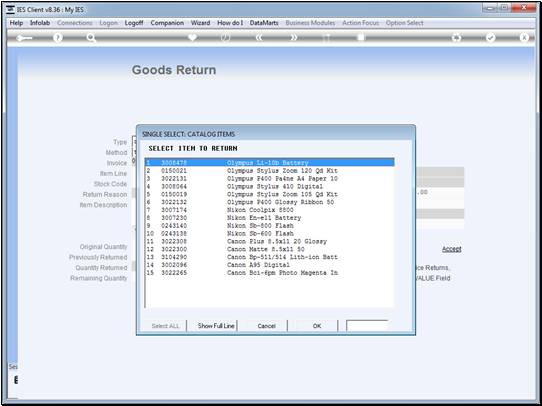The width and height of the screenshot is (542, 406).
Task: Select Canon A95 Digital row
Action: pos(270,265)
